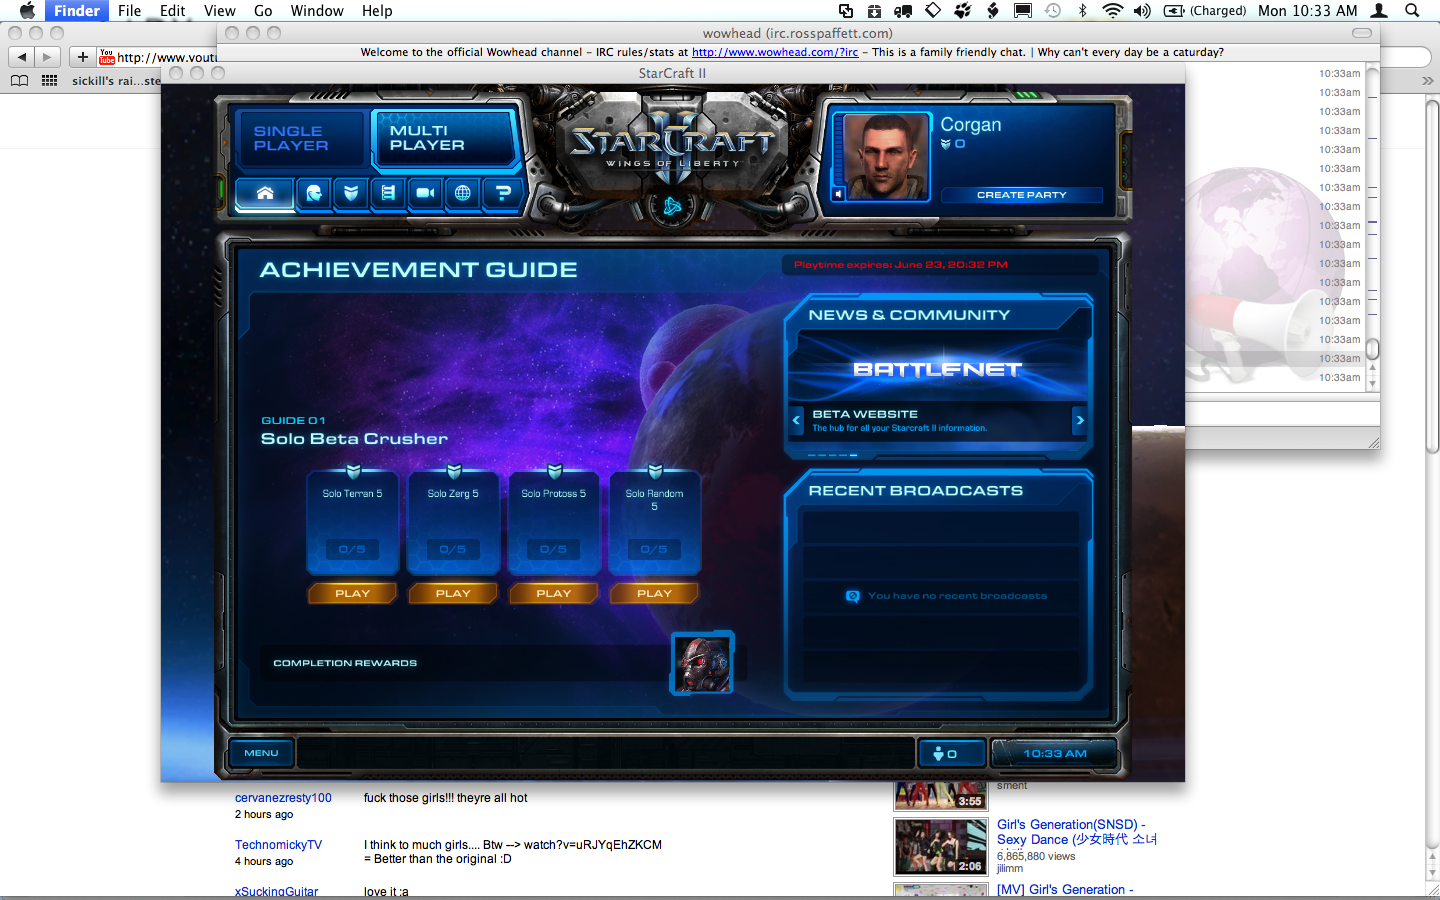Open the File menu

[x=130, y=11]
